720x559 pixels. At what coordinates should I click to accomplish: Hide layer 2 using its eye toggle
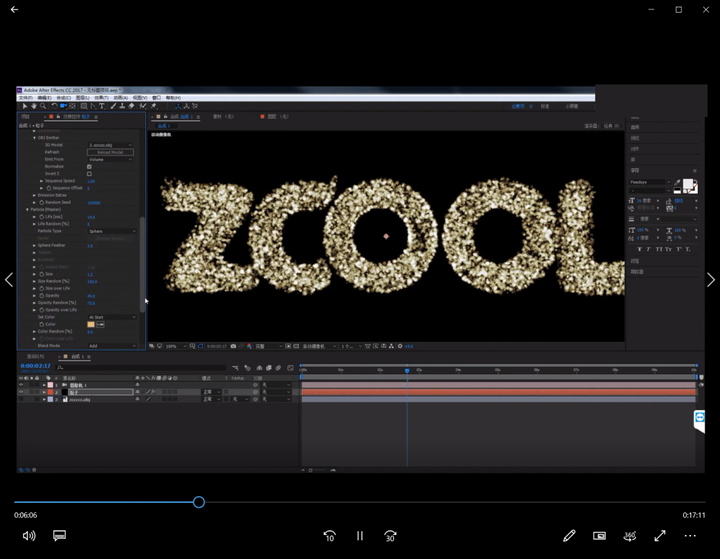(21, 392)
